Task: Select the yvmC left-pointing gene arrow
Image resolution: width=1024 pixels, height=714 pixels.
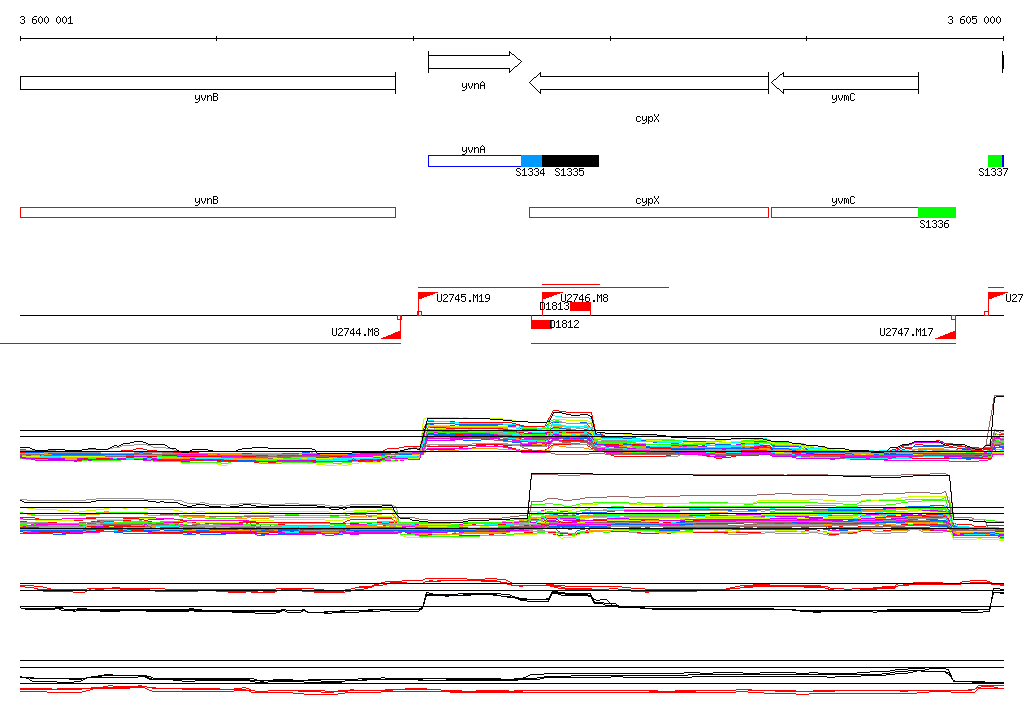Action: 844,84
